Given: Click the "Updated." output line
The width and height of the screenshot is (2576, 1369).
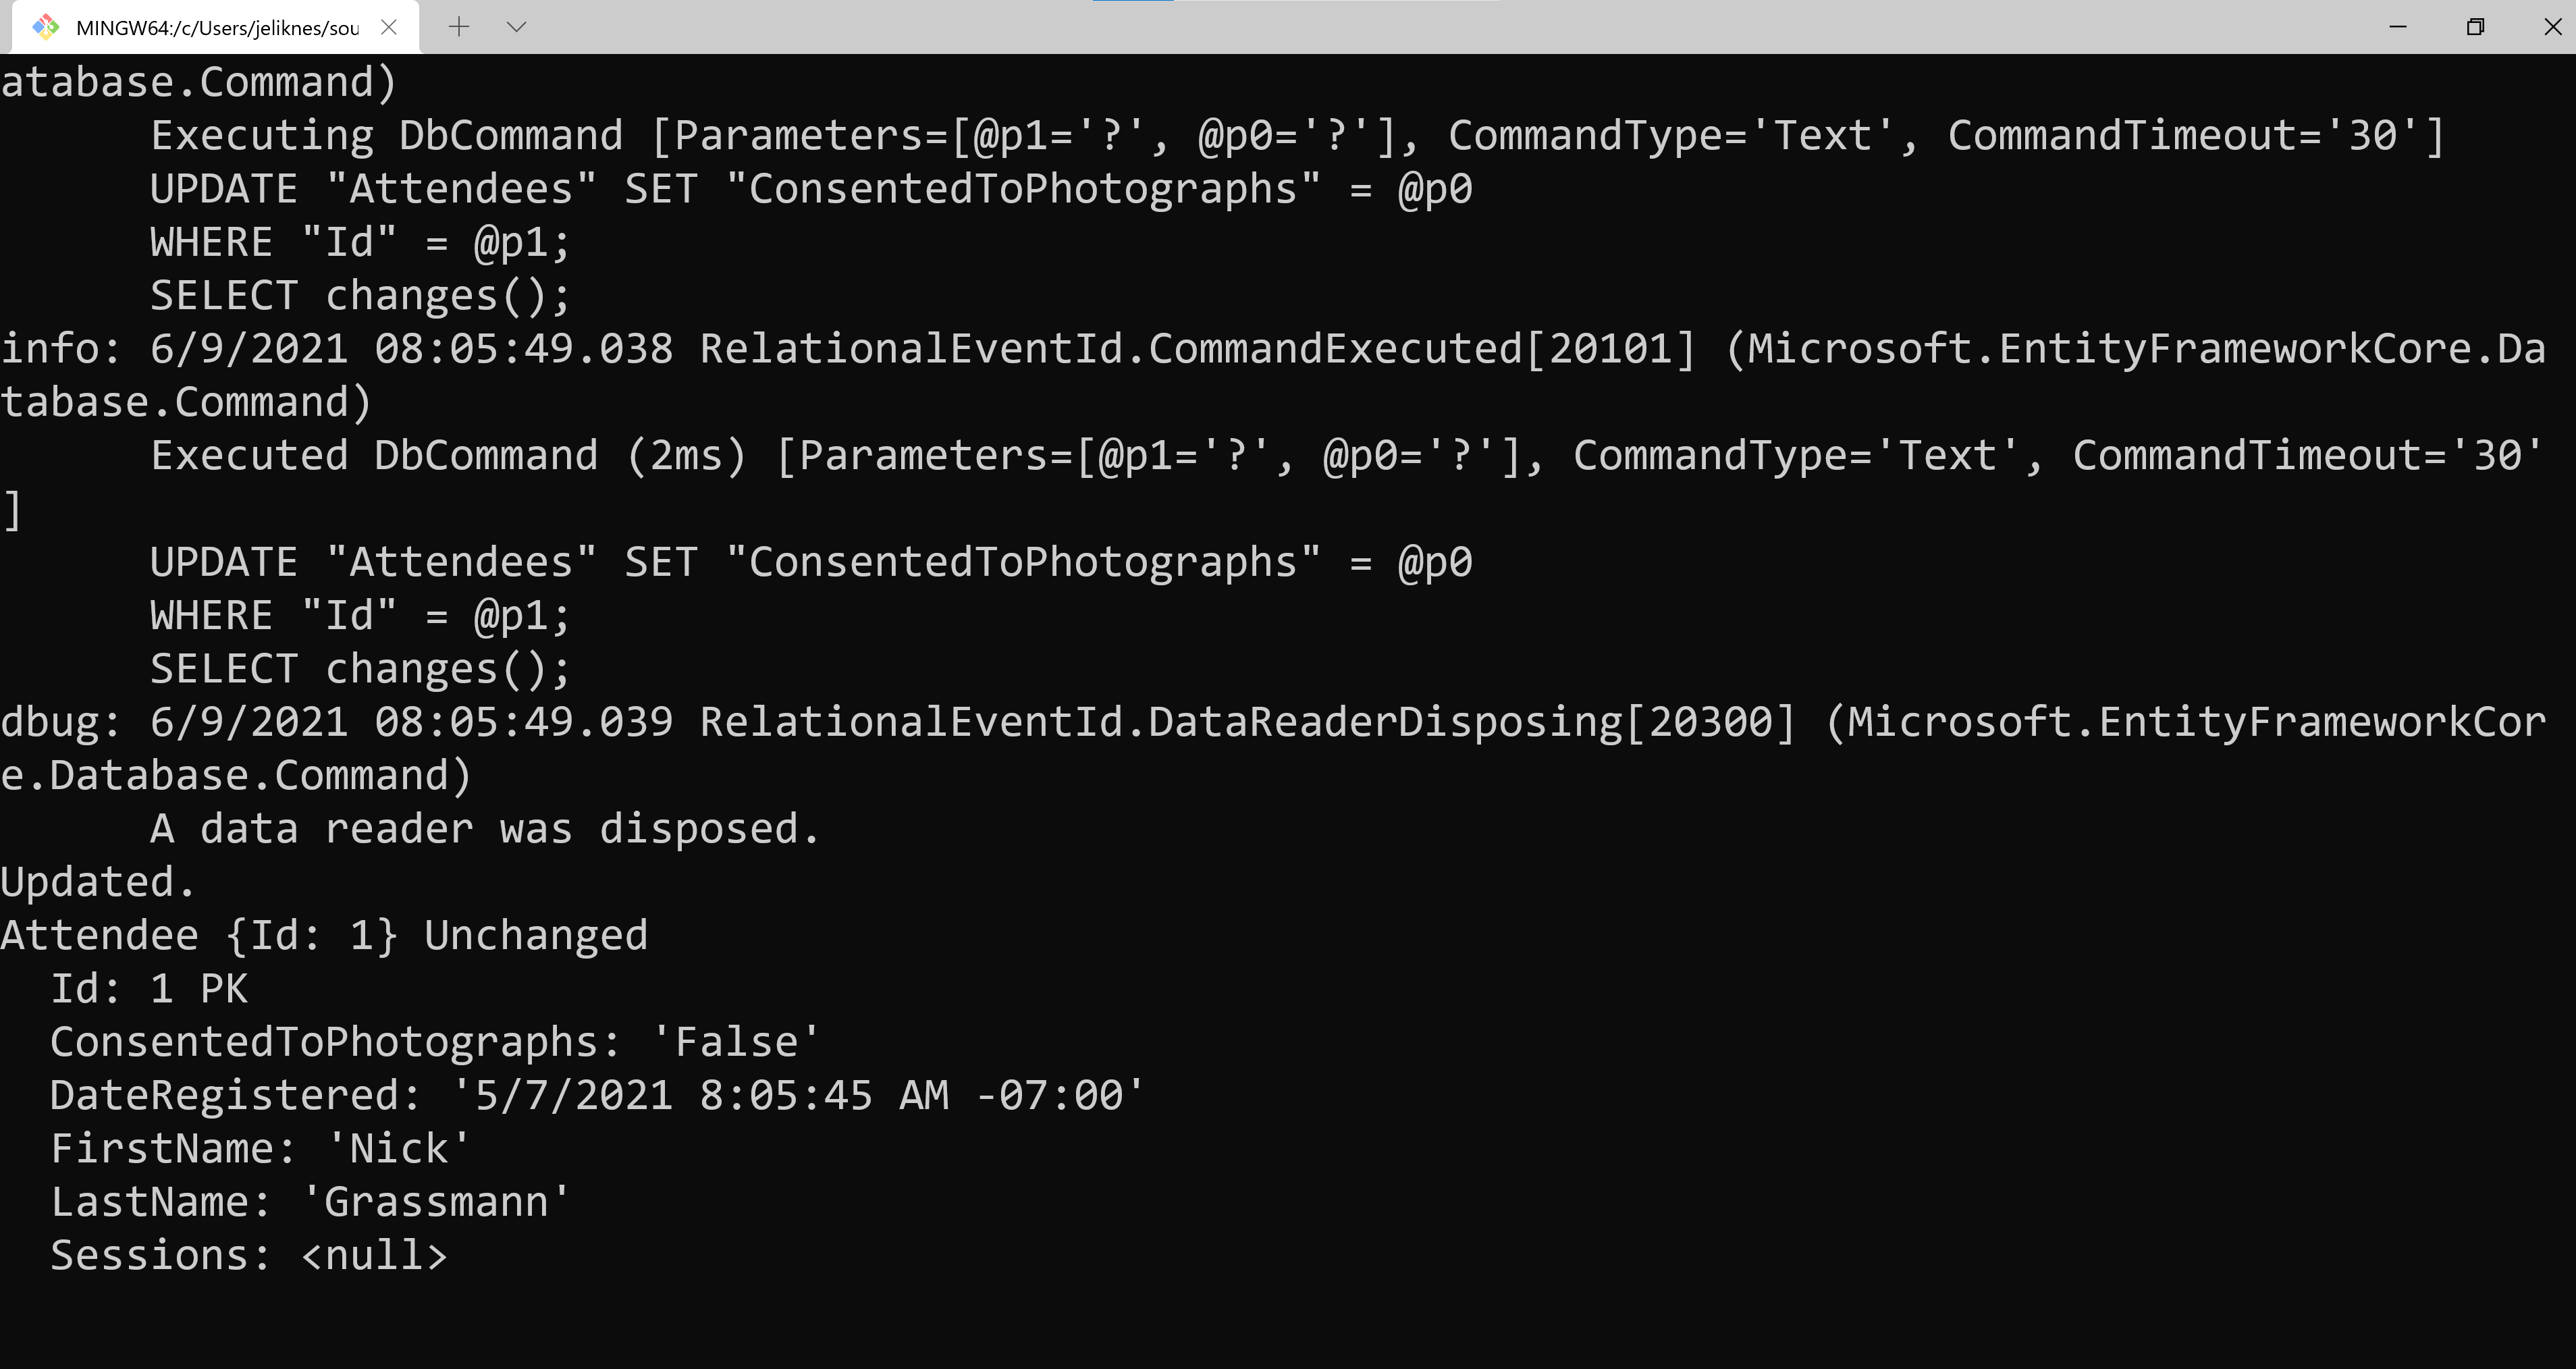Looking at the screenshot, I should tap(98, 882).
